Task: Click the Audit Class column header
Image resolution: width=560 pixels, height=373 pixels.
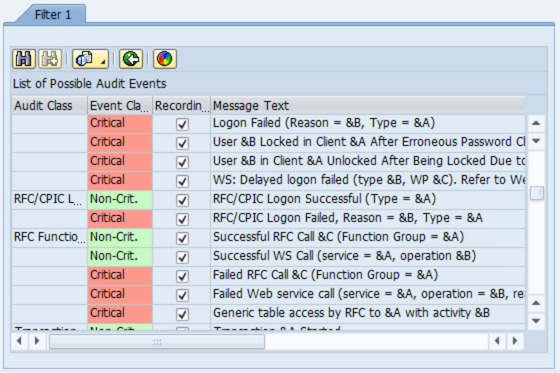Action: (x=50, y=105)
